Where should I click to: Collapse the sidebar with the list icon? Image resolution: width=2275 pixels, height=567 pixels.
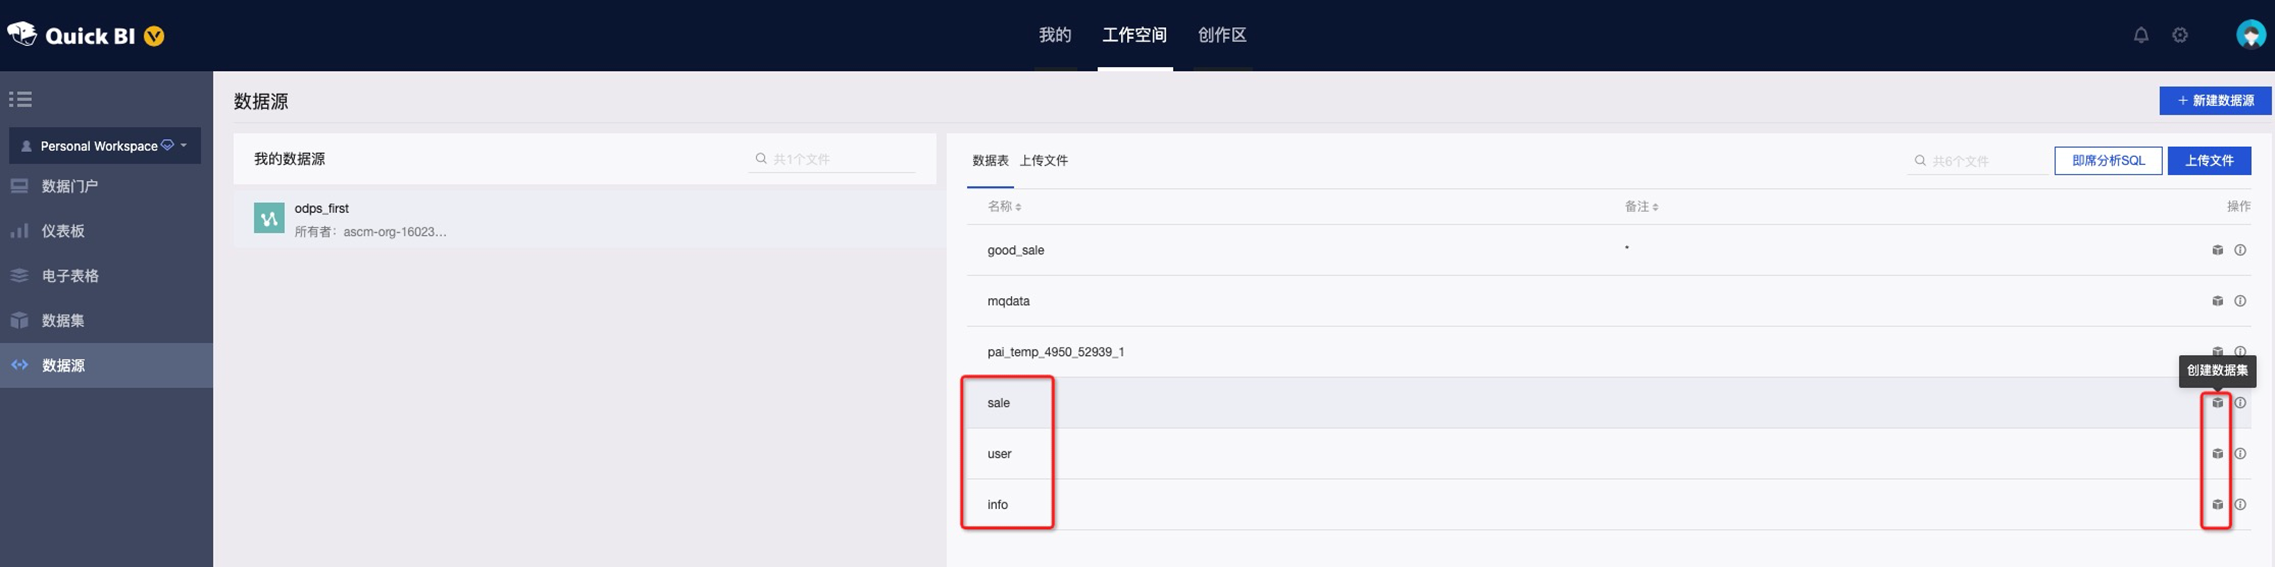pos(20,99)
